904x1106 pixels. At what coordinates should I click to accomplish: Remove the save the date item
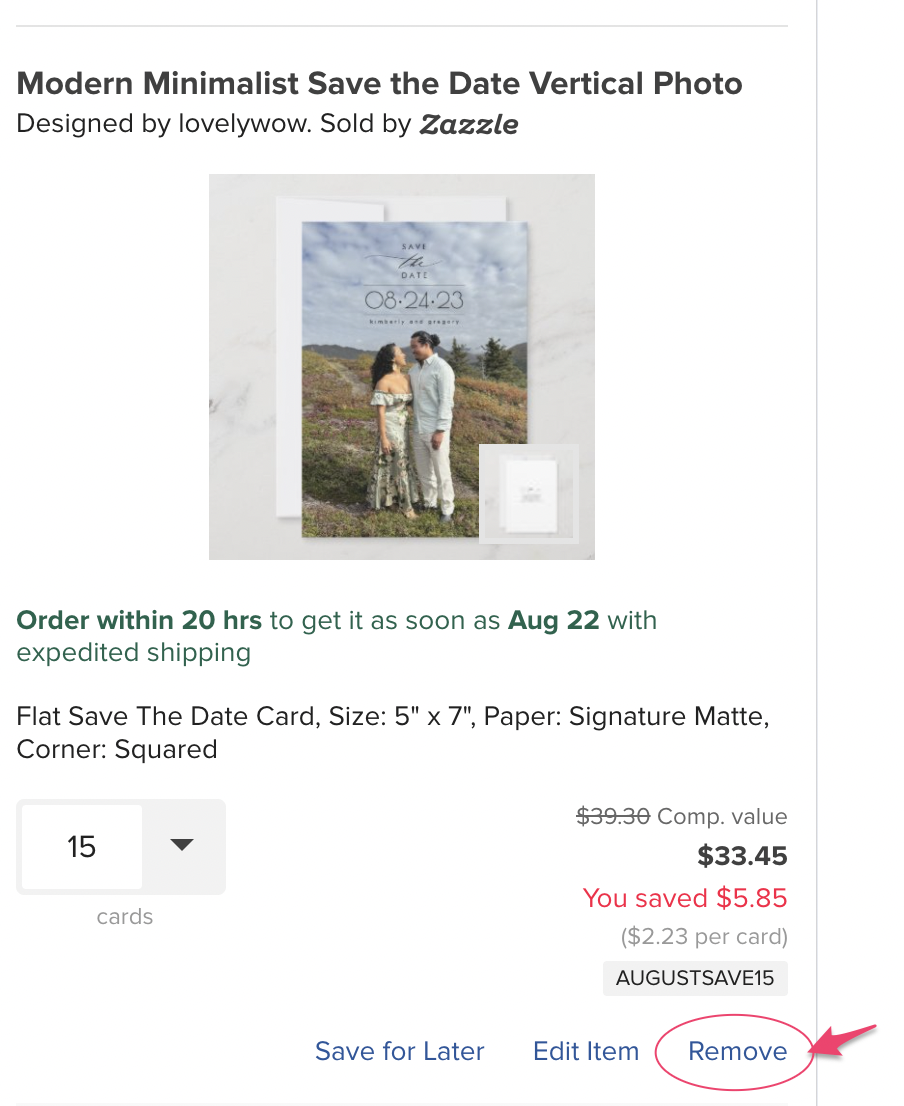pos(737,1051)
